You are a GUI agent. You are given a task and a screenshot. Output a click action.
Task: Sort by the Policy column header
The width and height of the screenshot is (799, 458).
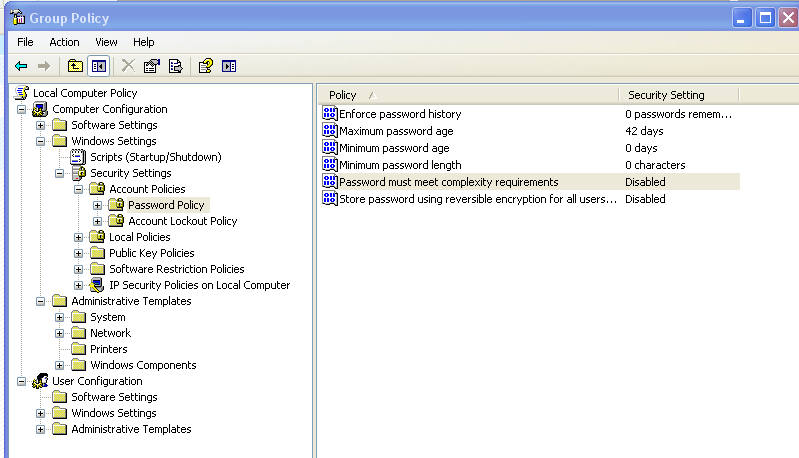coord(468,95)
